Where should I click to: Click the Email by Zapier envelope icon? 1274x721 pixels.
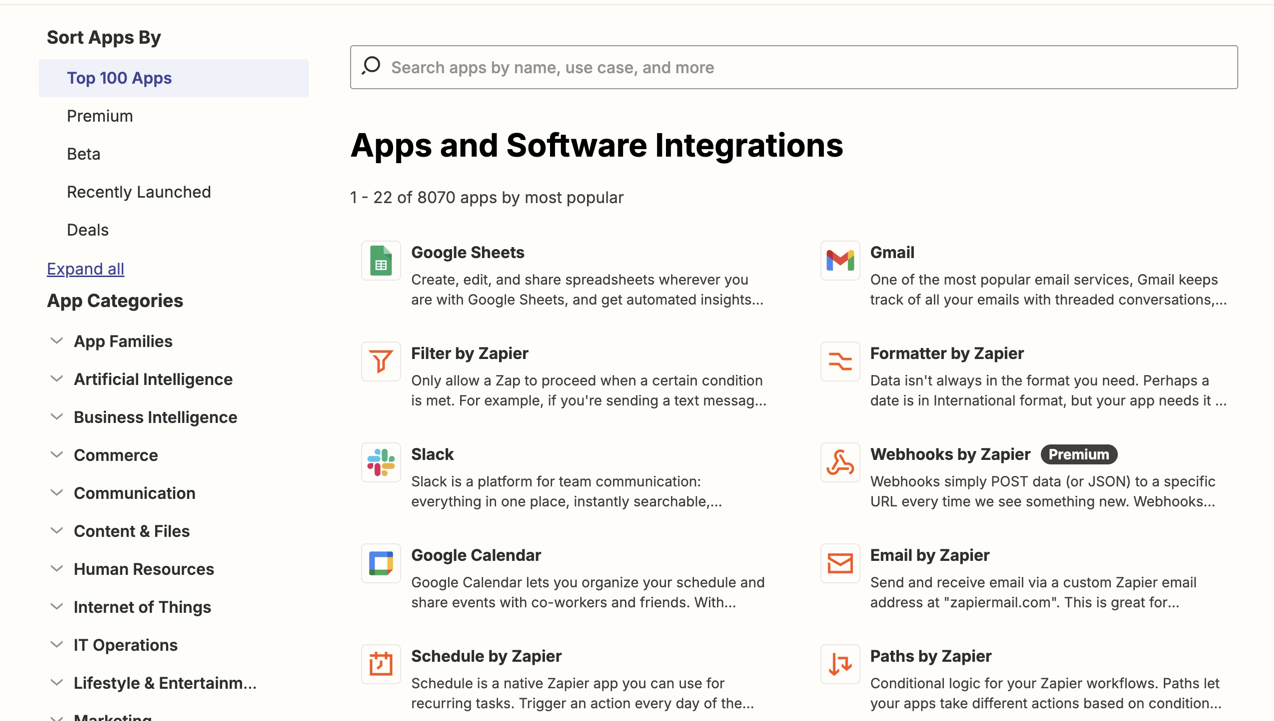point(840,563)
